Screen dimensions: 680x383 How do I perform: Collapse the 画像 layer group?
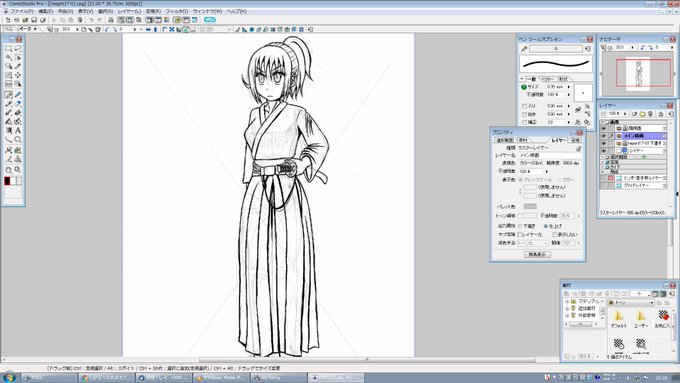[x=603, y=122]
